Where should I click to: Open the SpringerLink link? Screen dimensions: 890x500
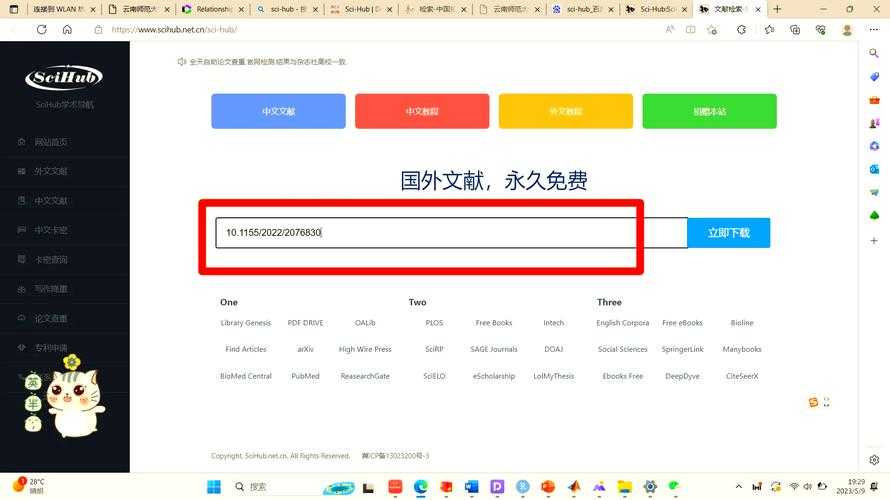click(682, 349)
